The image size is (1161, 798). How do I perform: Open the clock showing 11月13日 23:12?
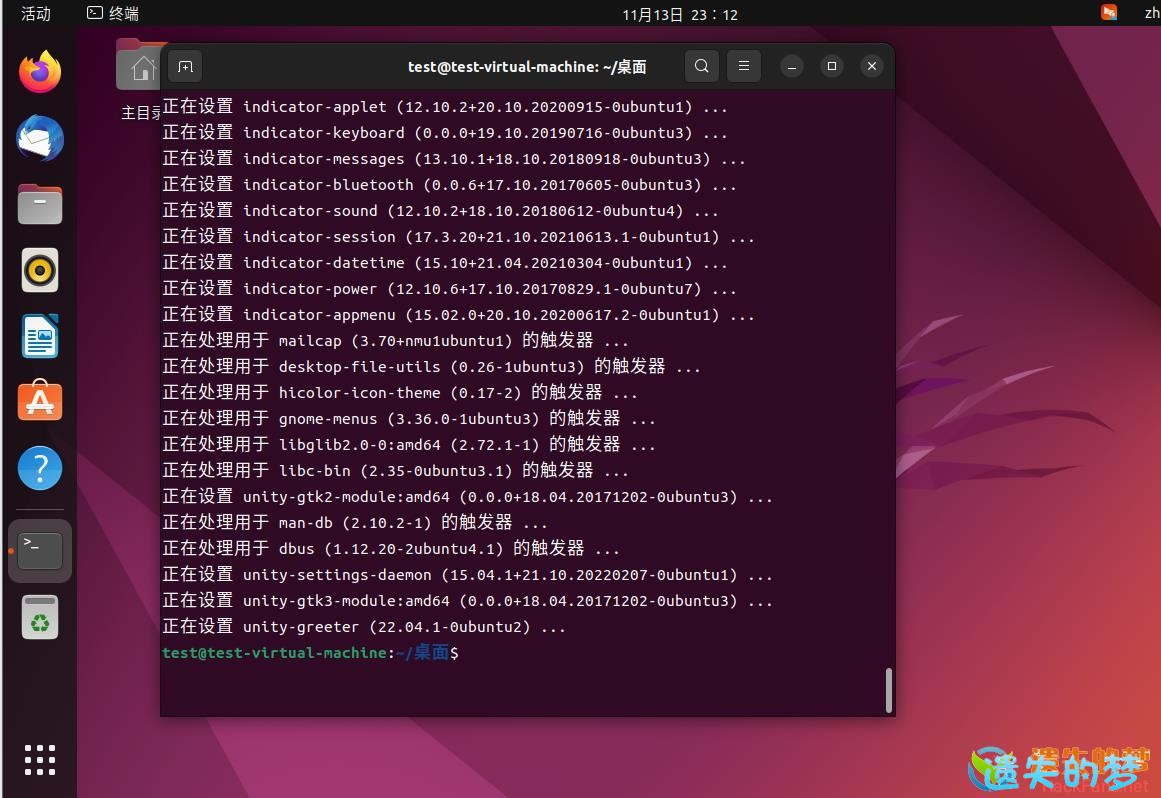point(680,15)
